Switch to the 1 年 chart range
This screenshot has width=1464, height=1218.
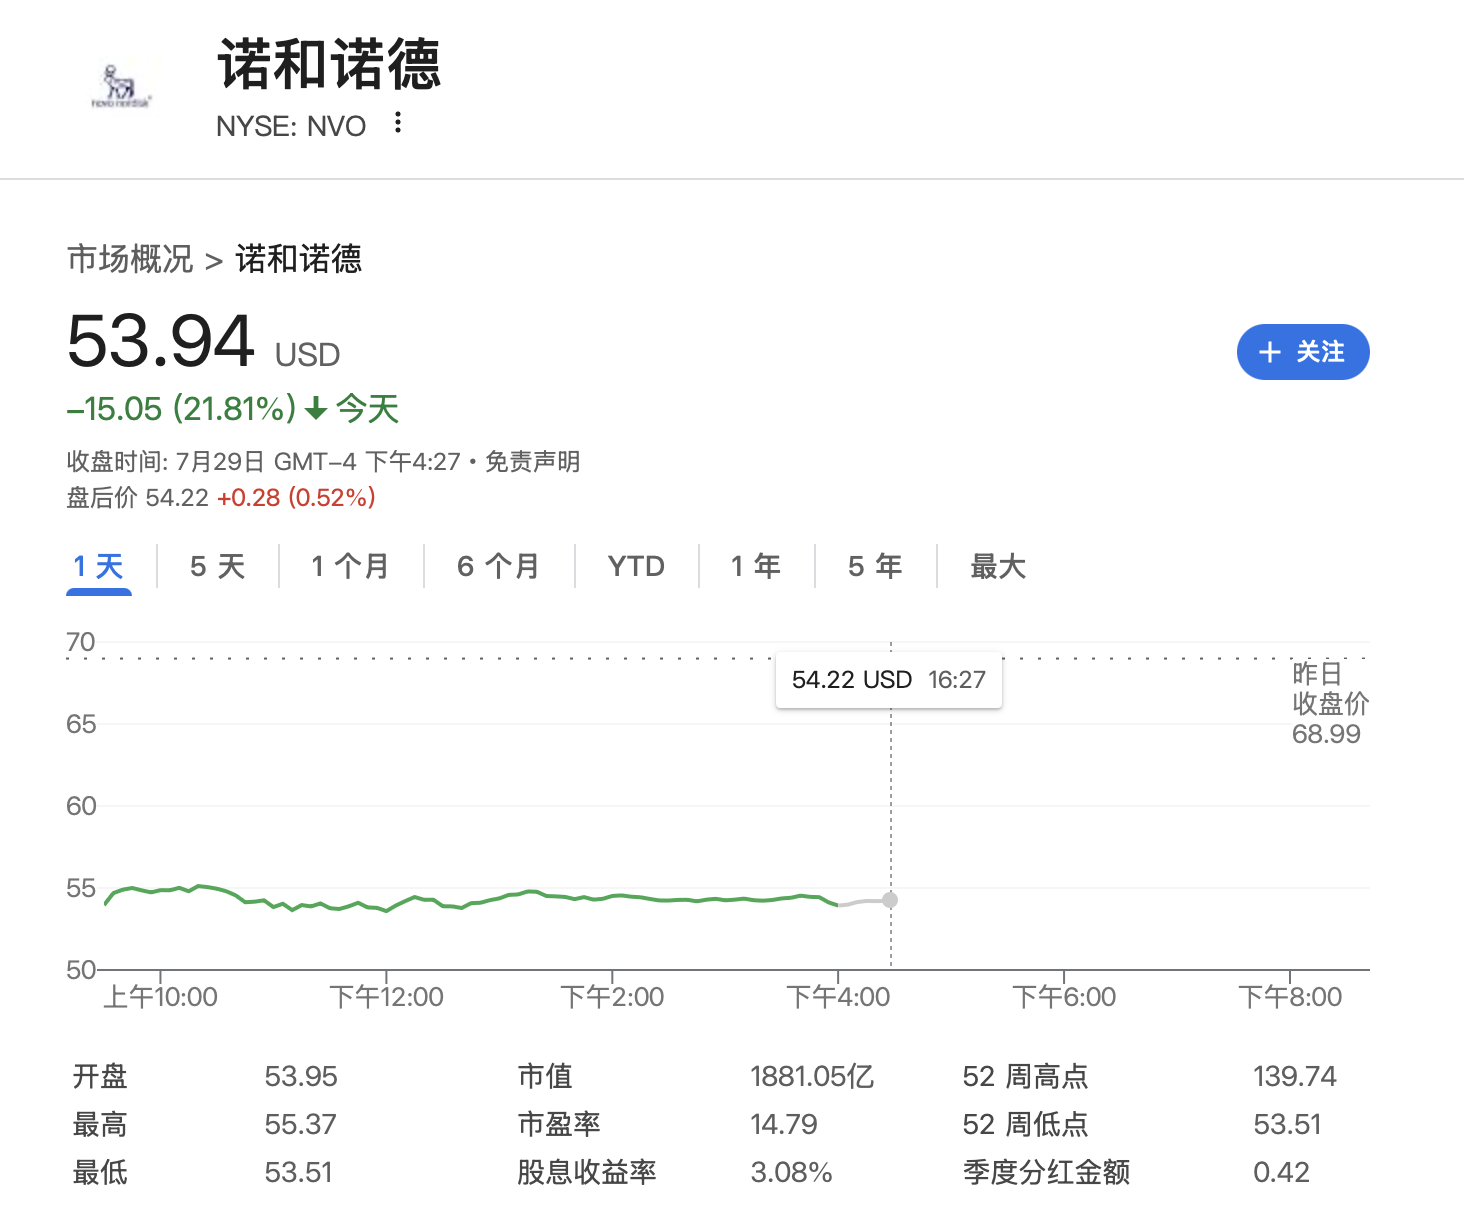(x=755, y=567)
